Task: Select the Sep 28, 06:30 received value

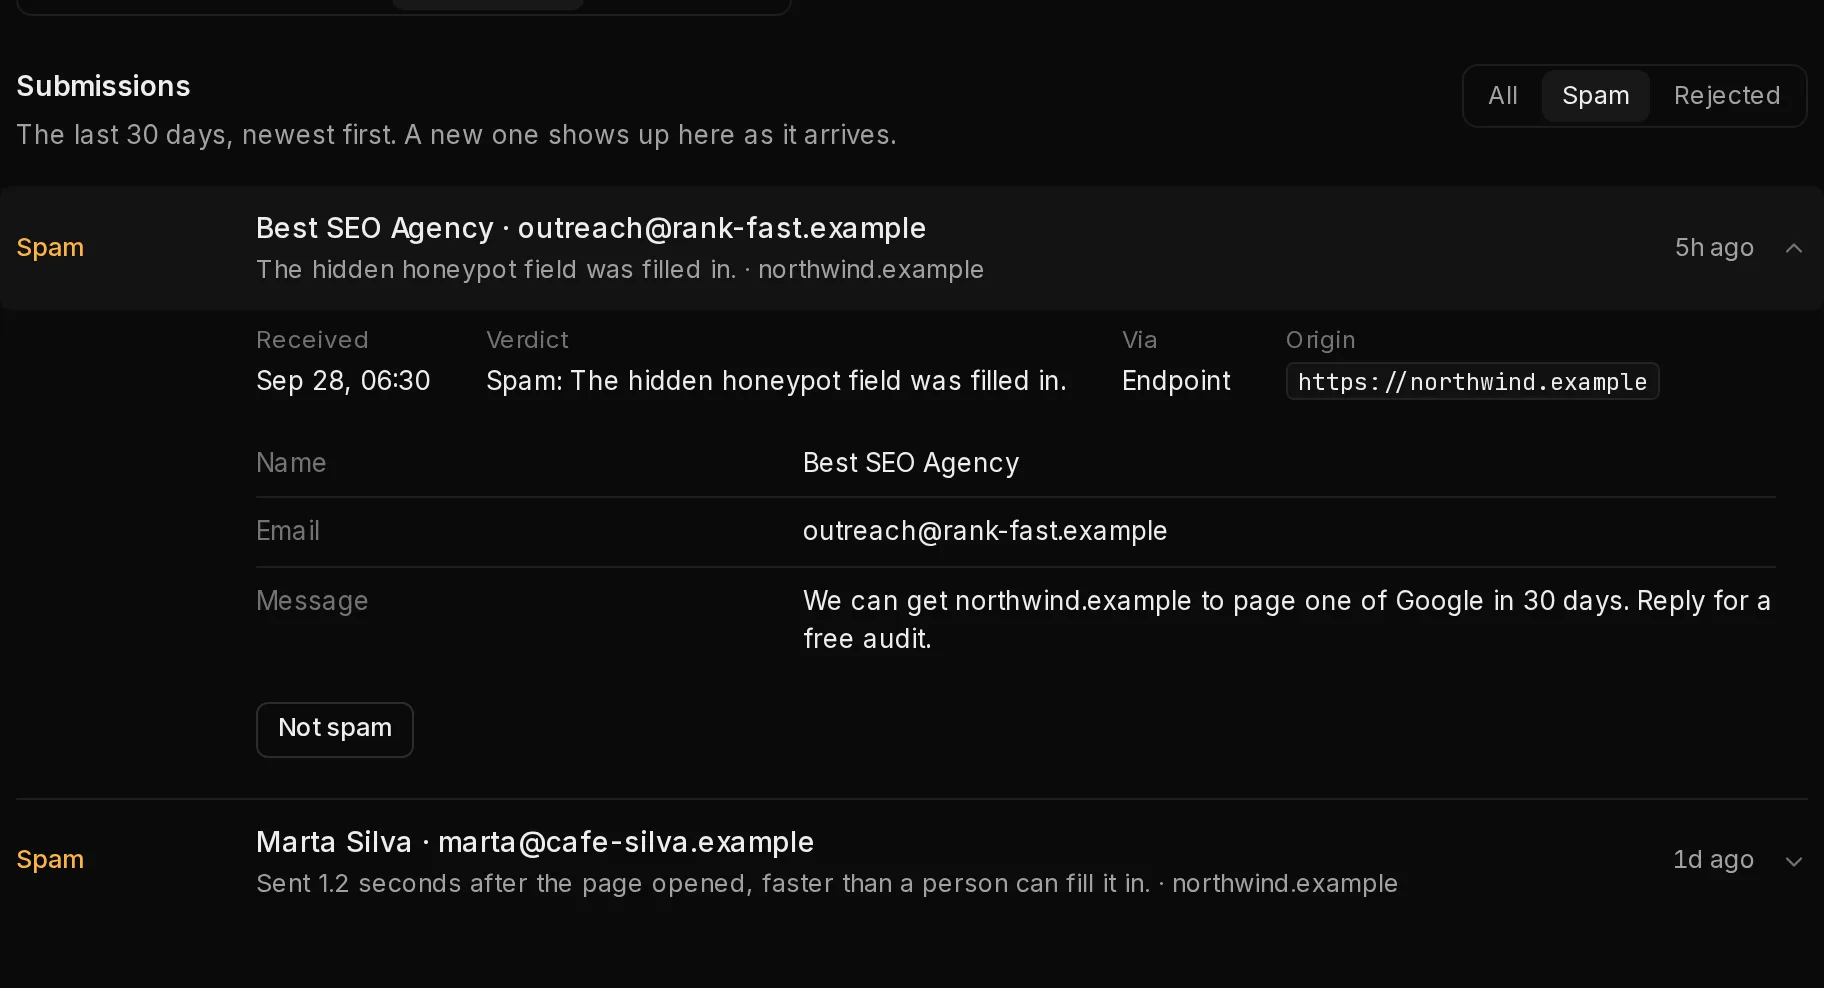Action: click(343, 381)
